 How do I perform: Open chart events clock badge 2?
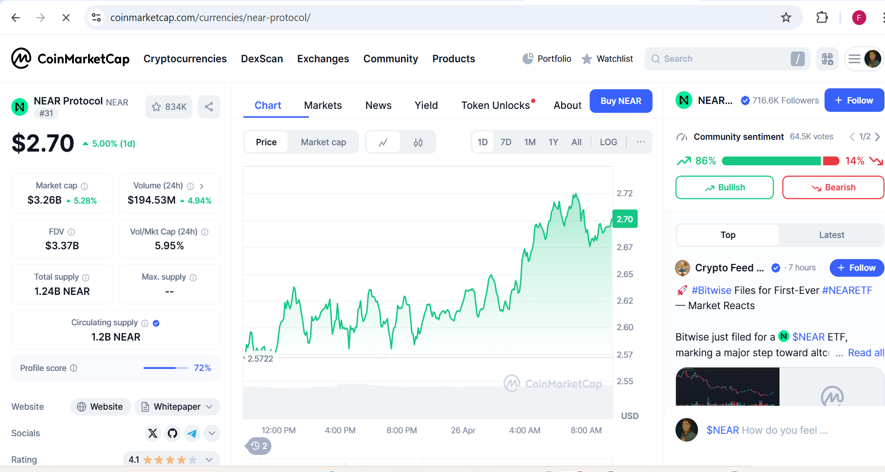coord(259,446)
